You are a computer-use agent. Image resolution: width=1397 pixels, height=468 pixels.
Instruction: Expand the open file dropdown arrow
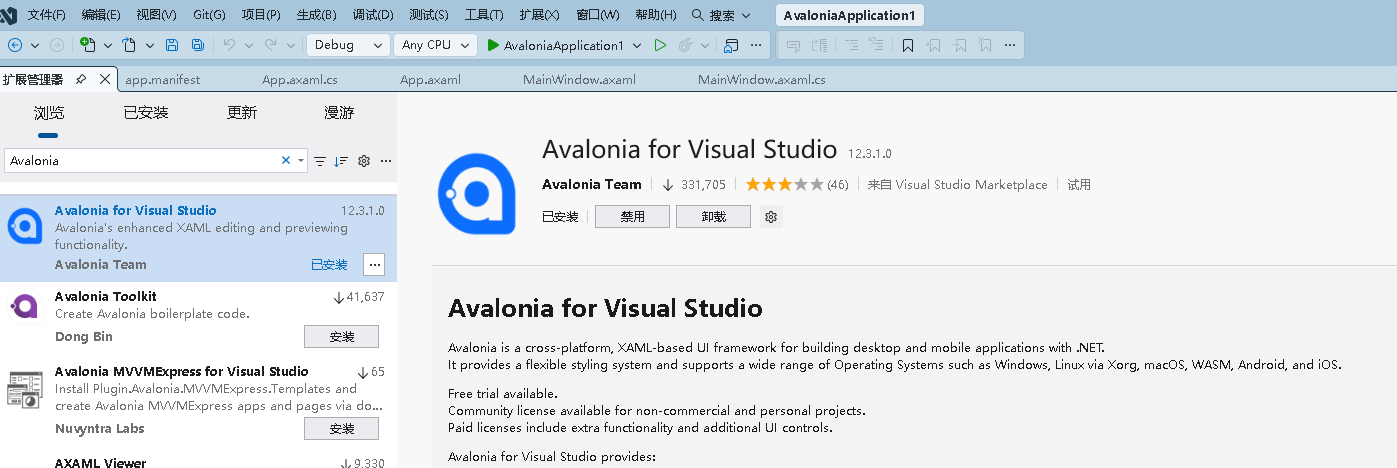149,45
